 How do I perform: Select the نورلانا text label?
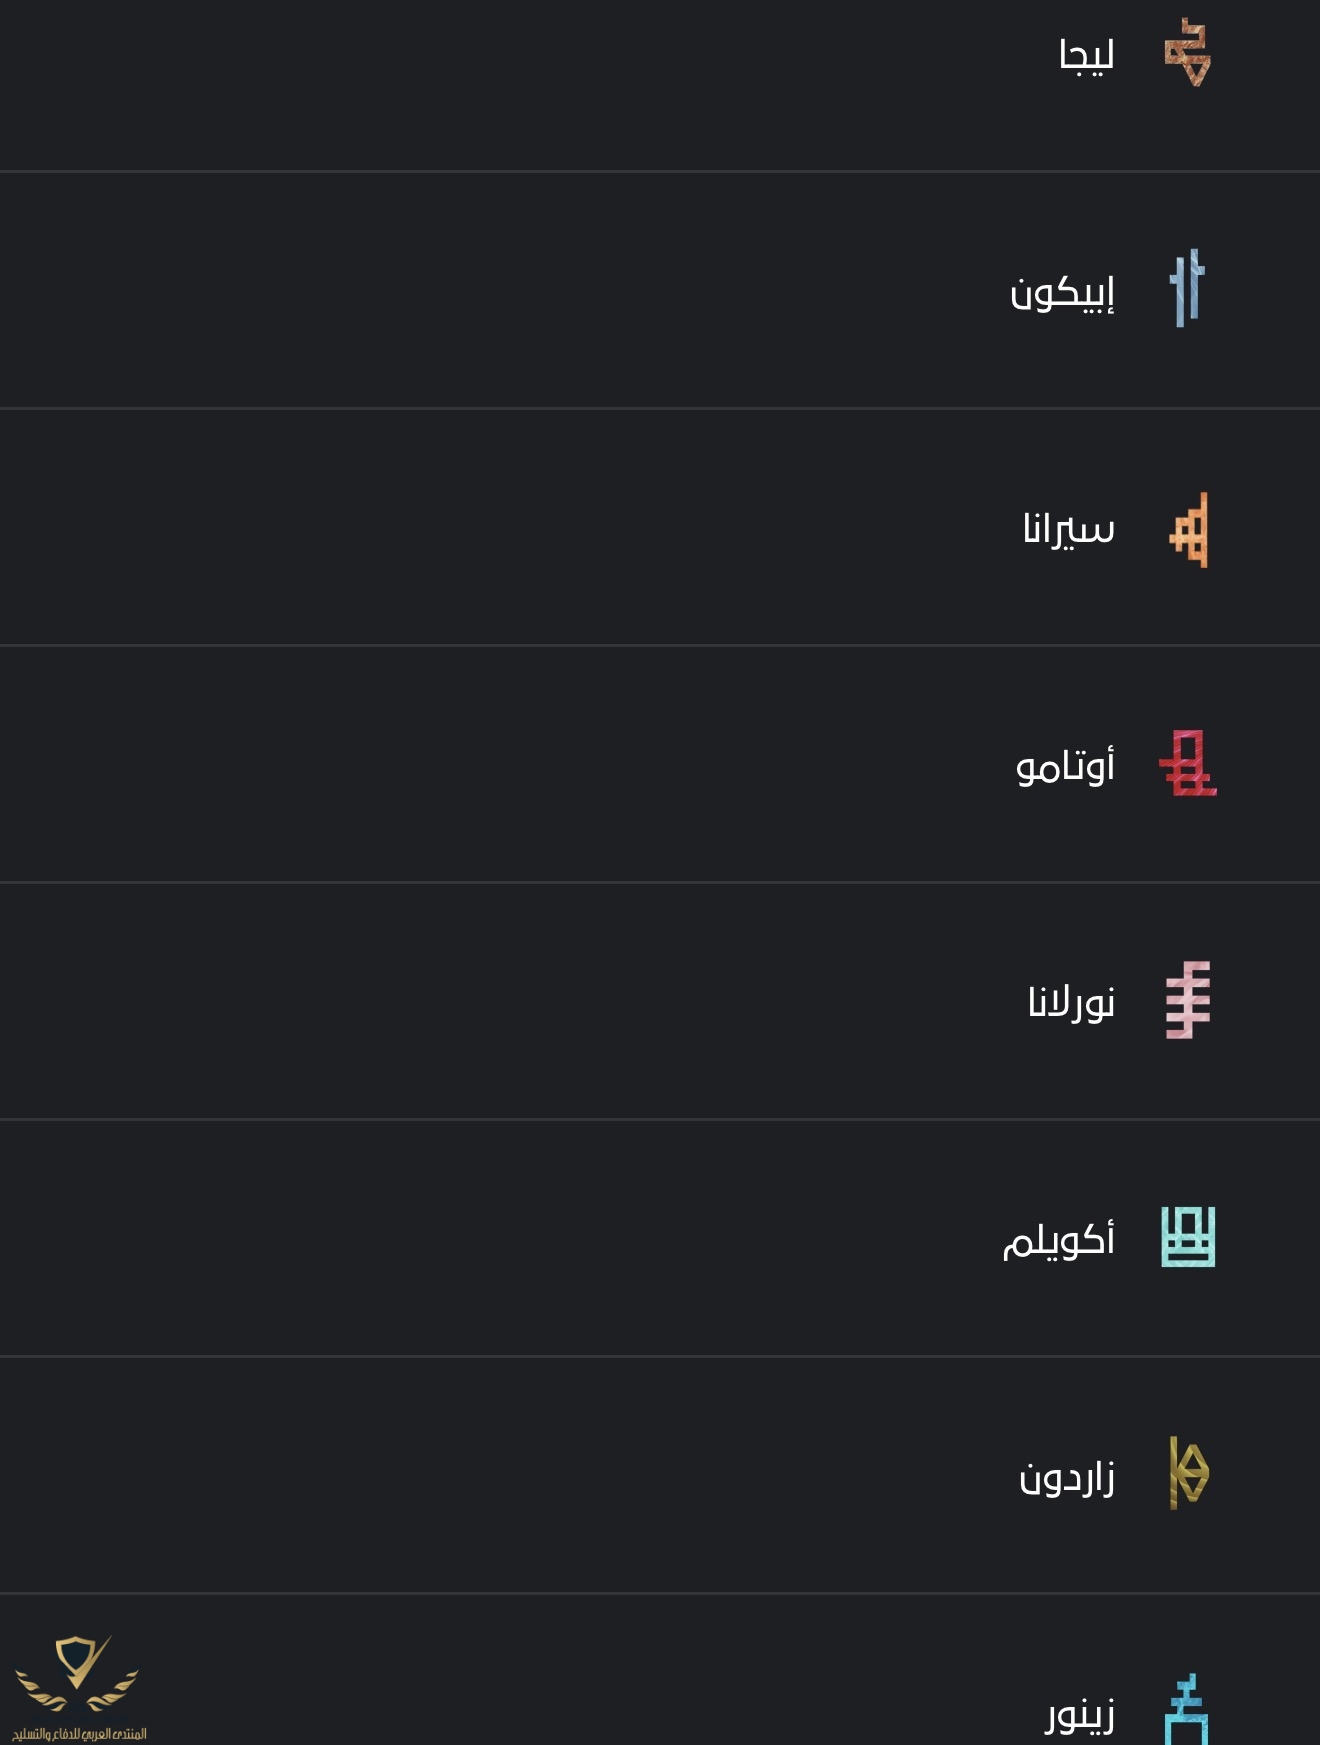pos(1071,1002)
